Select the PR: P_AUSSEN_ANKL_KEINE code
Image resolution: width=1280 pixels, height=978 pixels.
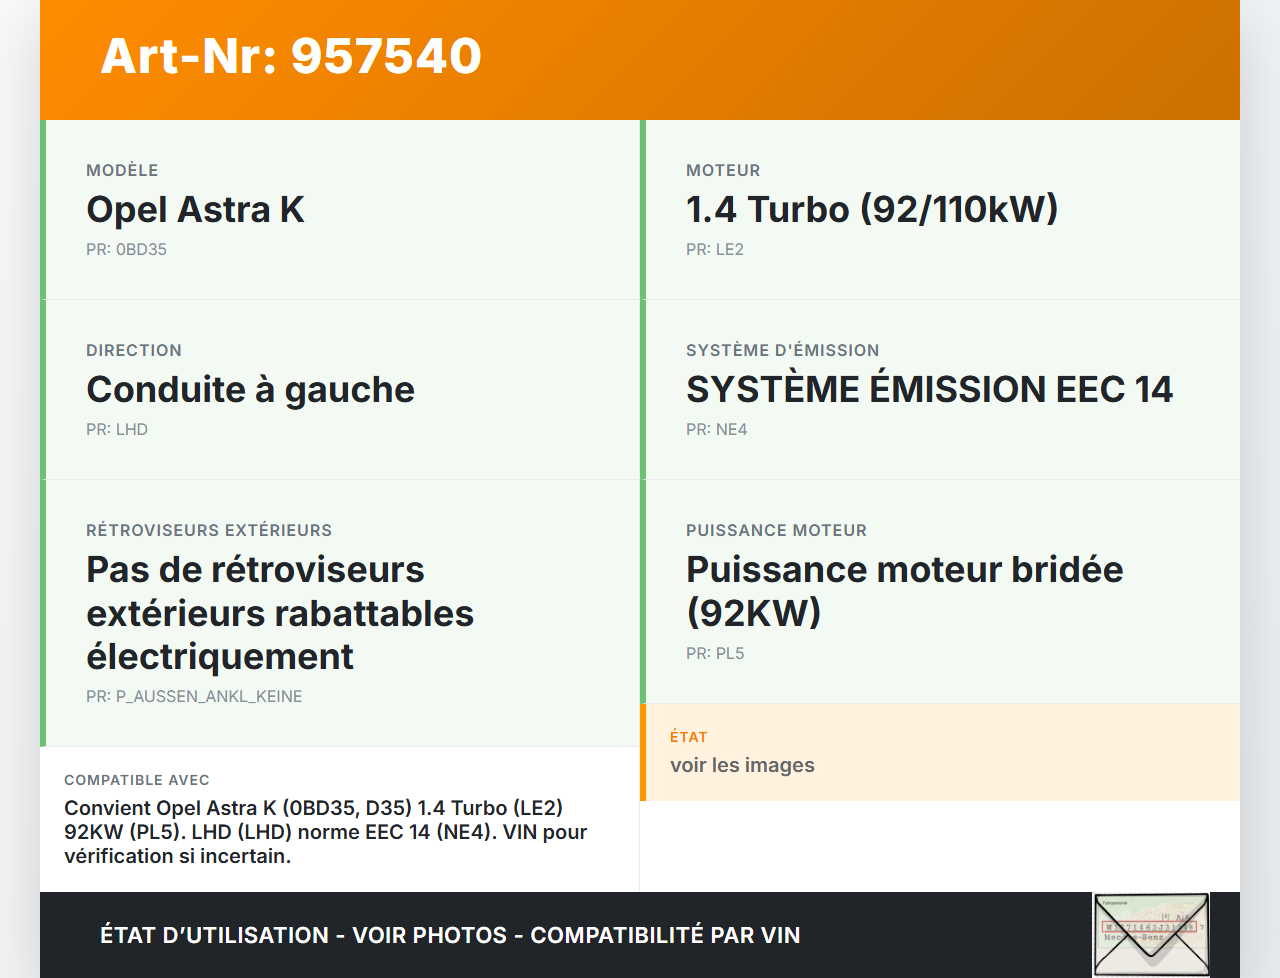coord(194,696)
